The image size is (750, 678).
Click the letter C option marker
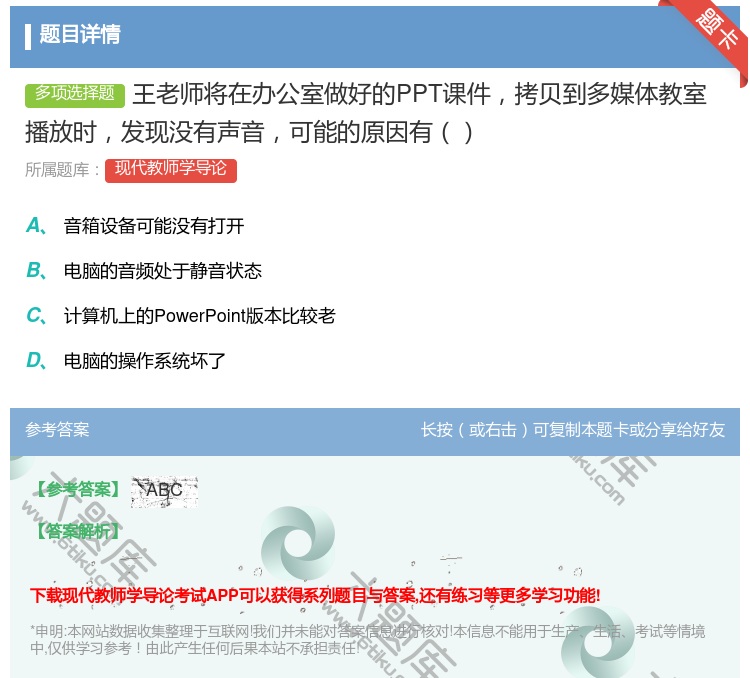[x=36, y=316]
